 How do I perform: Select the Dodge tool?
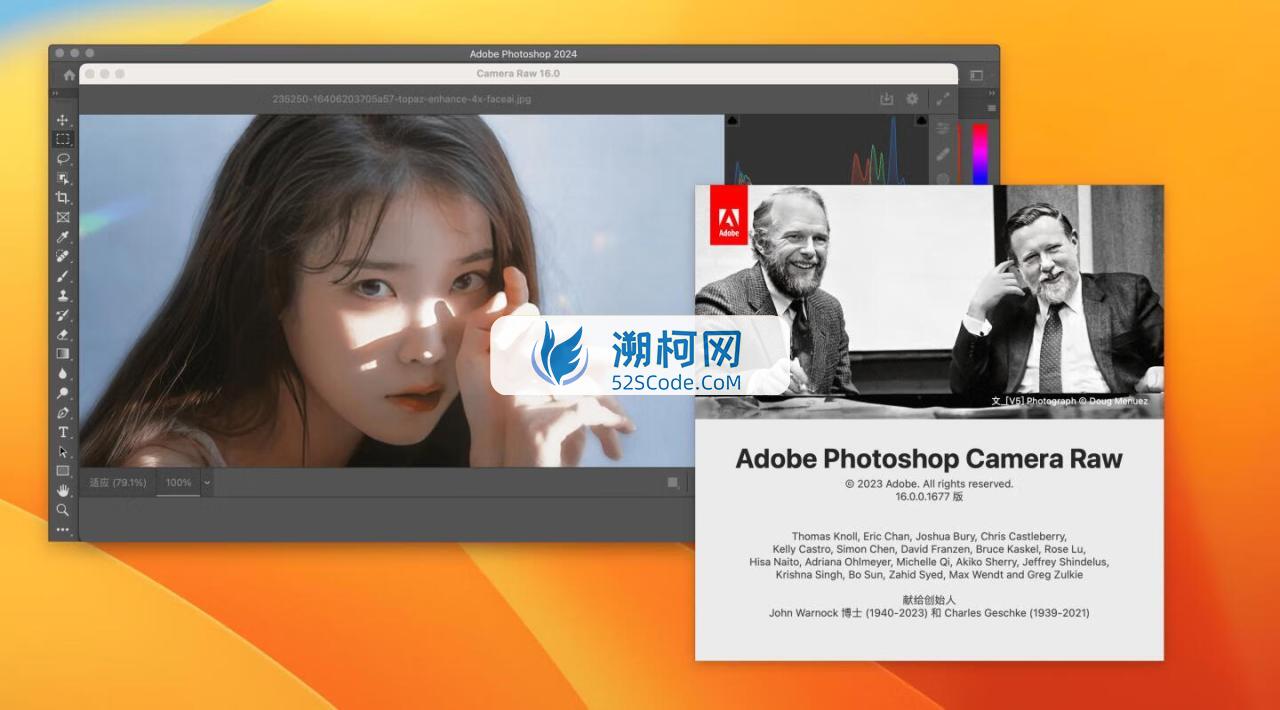point(63,393)
